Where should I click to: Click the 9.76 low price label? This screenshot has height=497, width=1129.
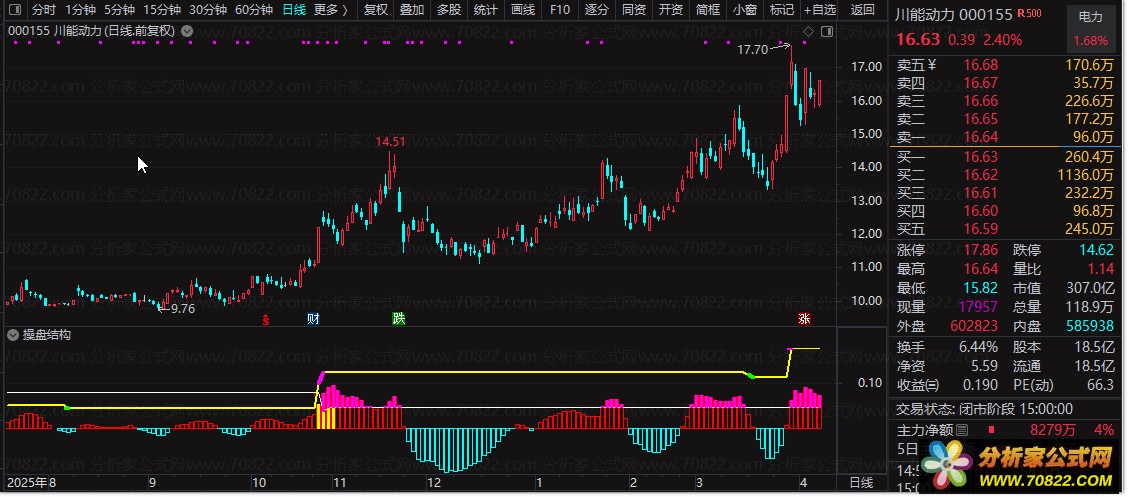click(x=182, y=308)
